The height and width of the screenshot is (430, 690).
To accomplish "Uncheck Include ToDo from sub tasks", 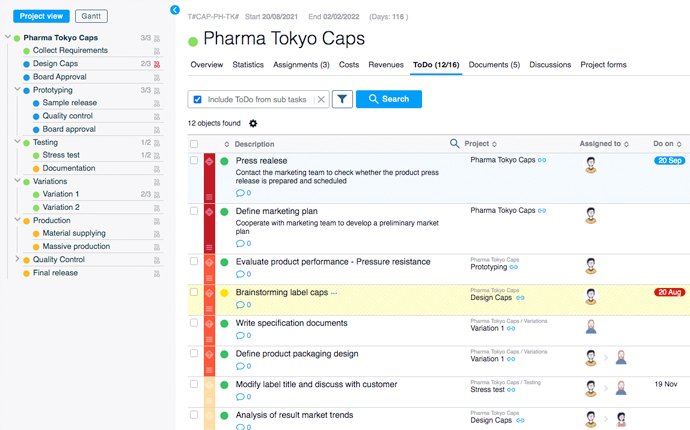I will click(x=198, y=100).
